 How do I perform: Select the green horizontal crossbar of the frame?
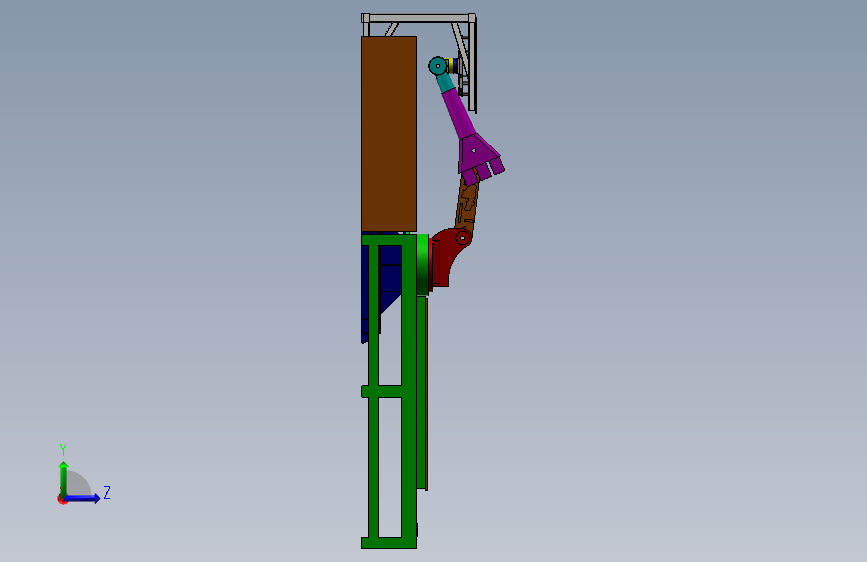tap(382, 391)
